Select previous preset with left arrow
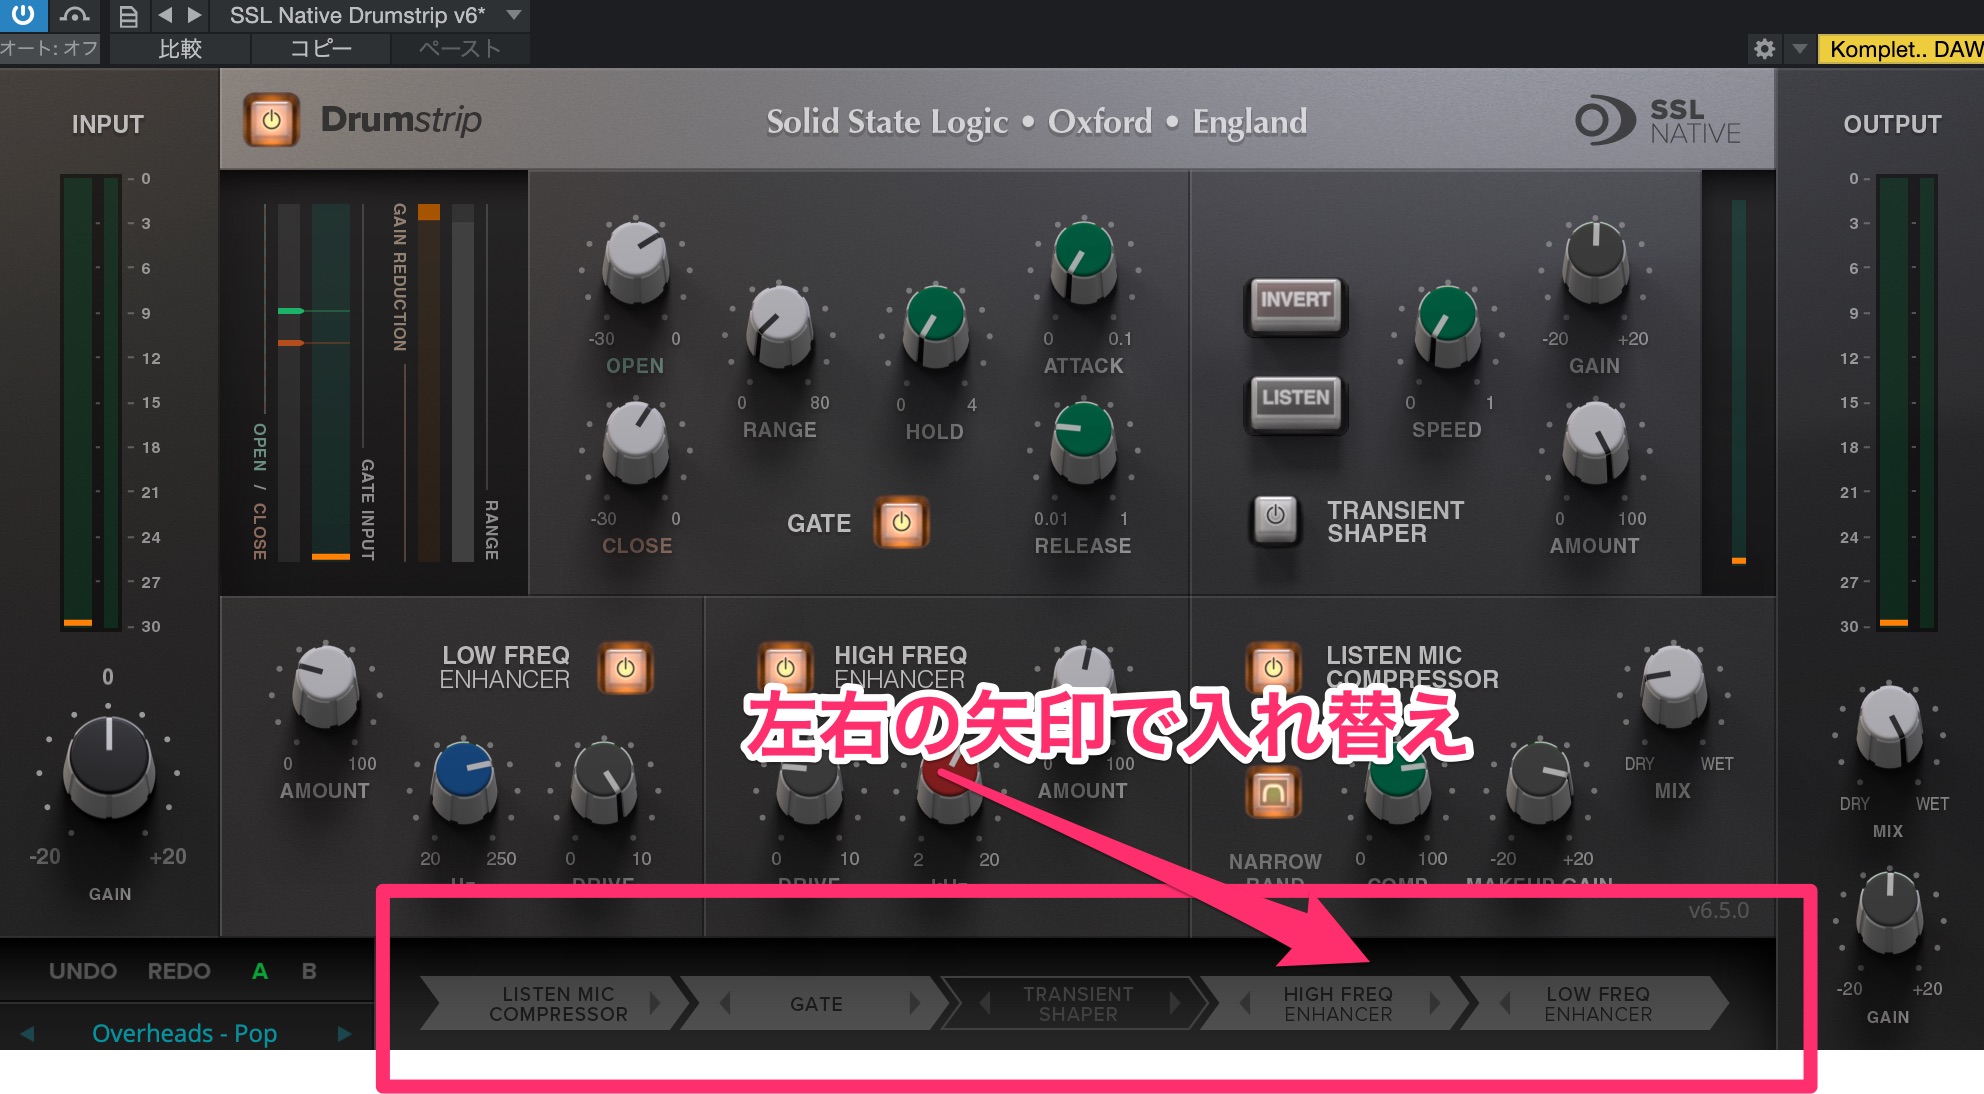The width and height of the screenshot is (1984, 1094). (27, 1033)
